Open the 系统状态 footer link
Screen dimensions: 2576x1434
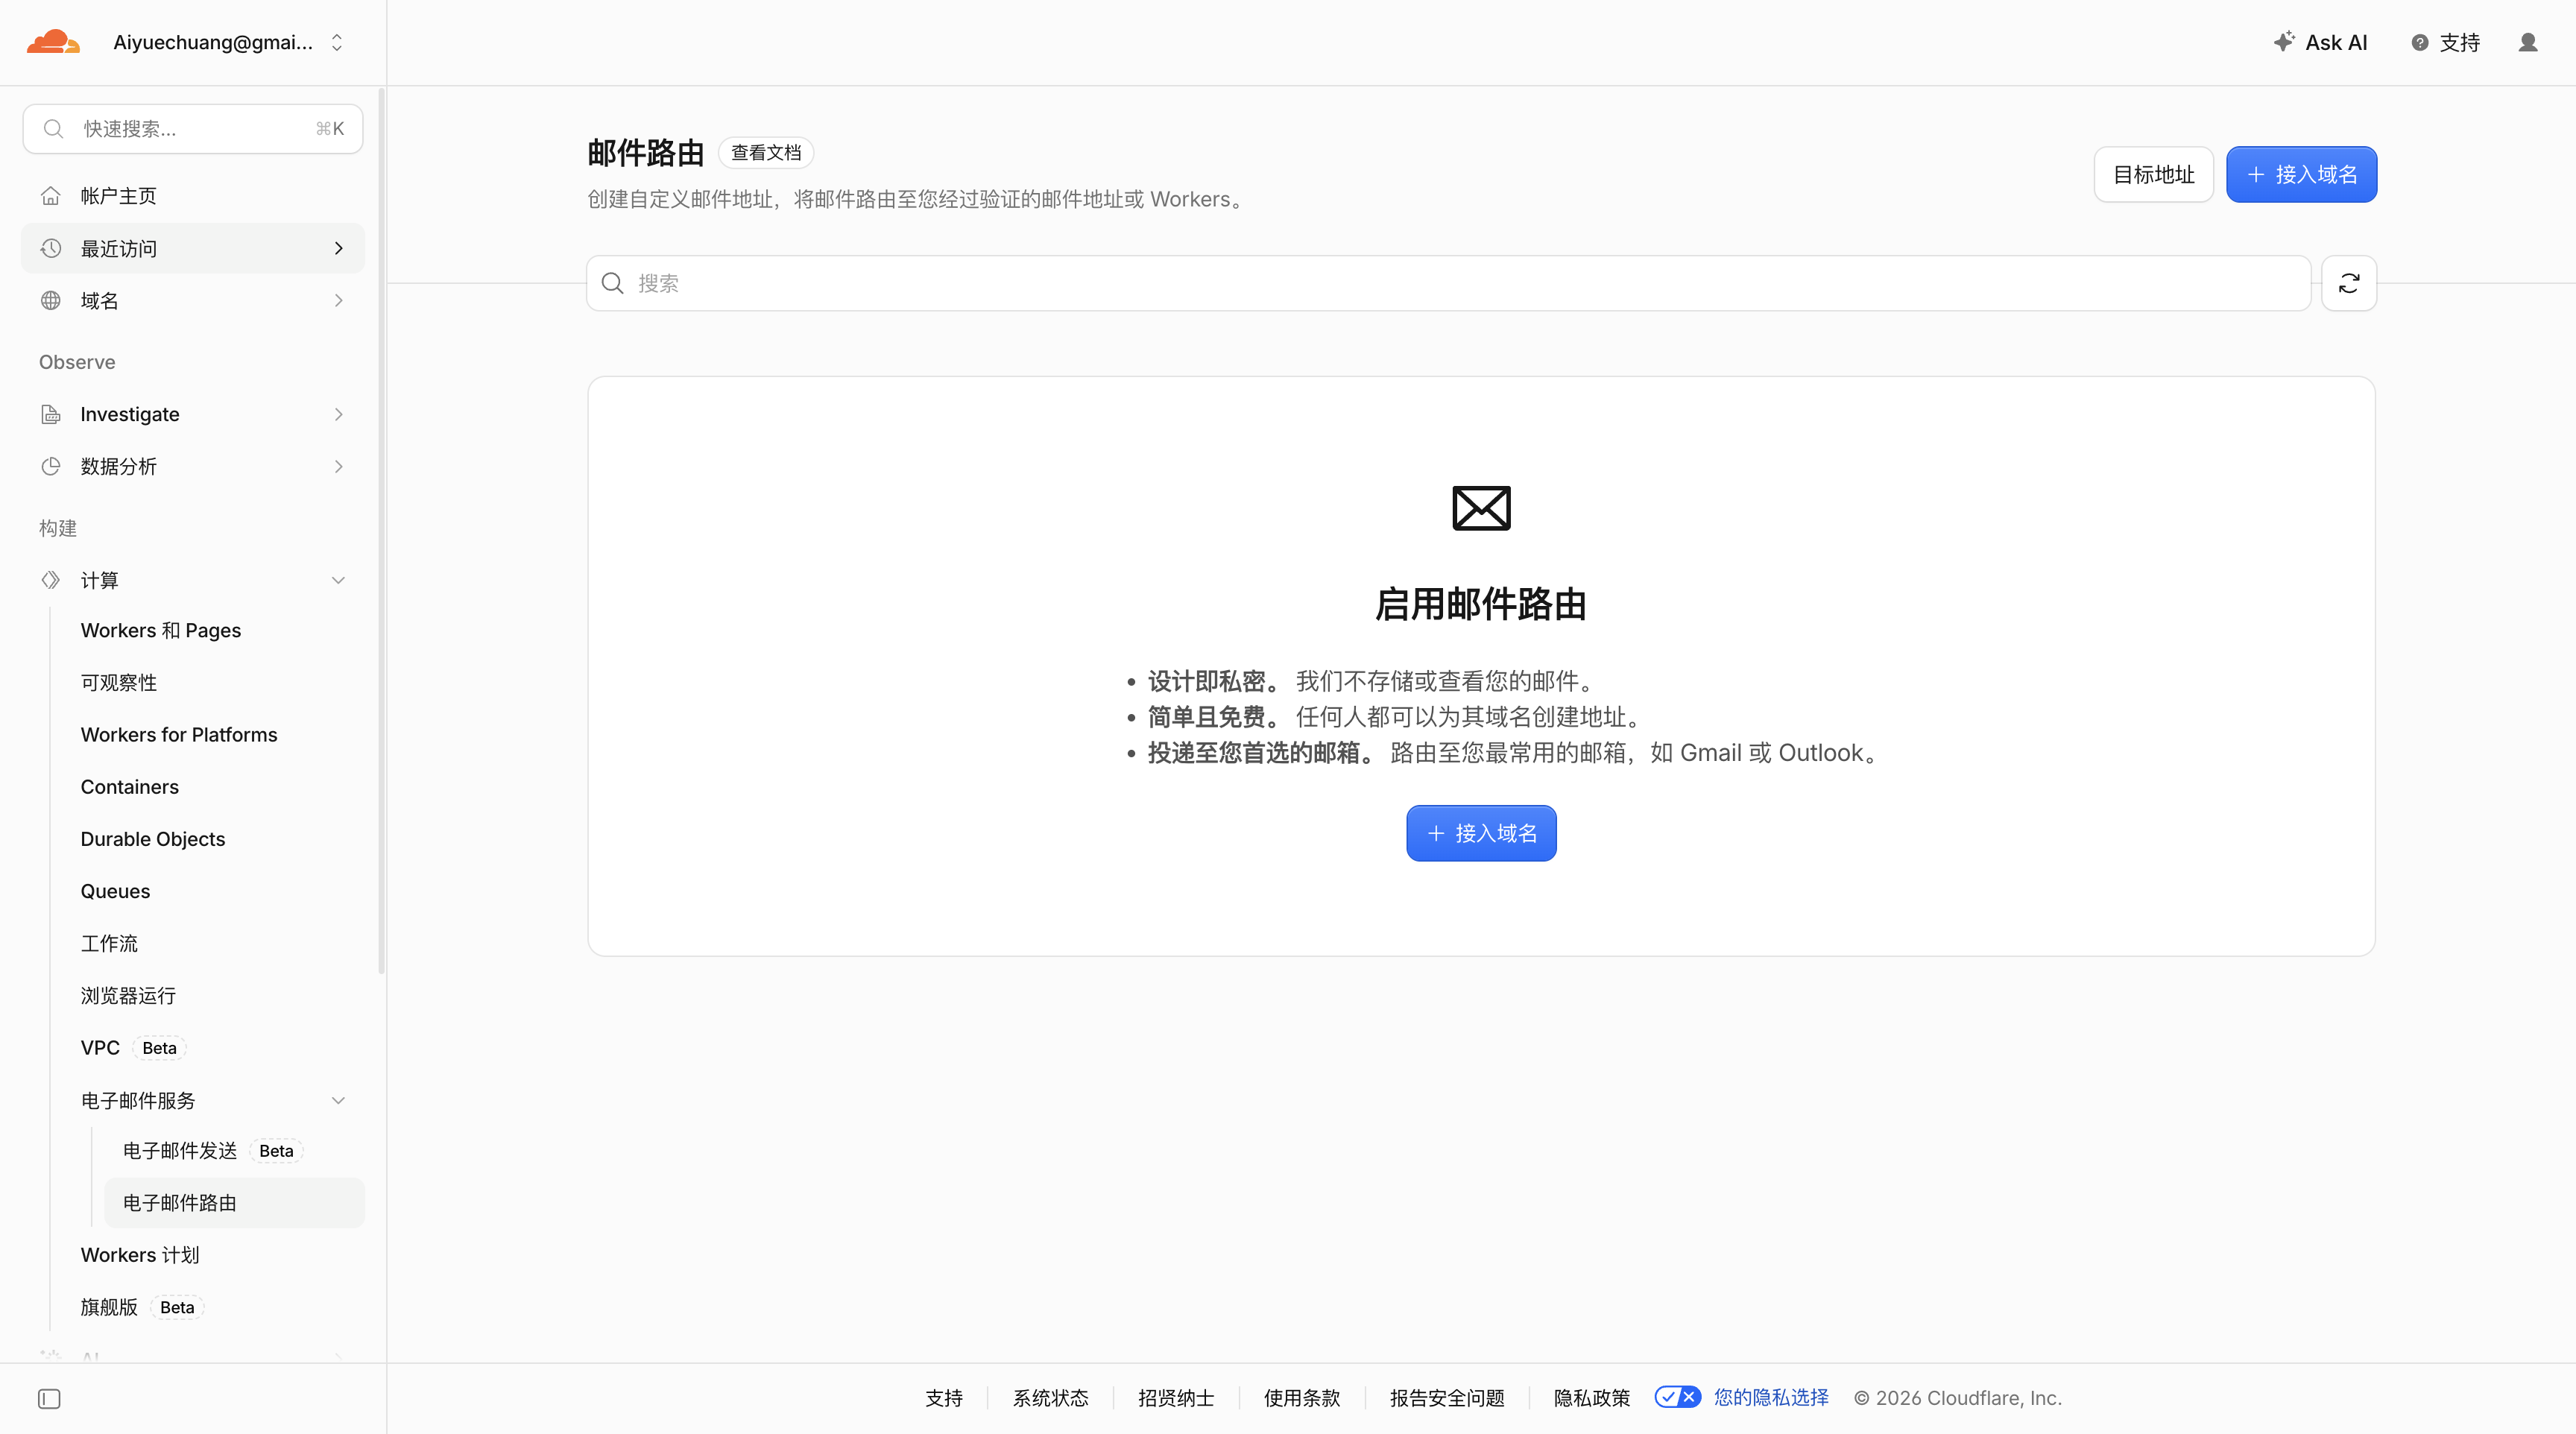1050,1398
